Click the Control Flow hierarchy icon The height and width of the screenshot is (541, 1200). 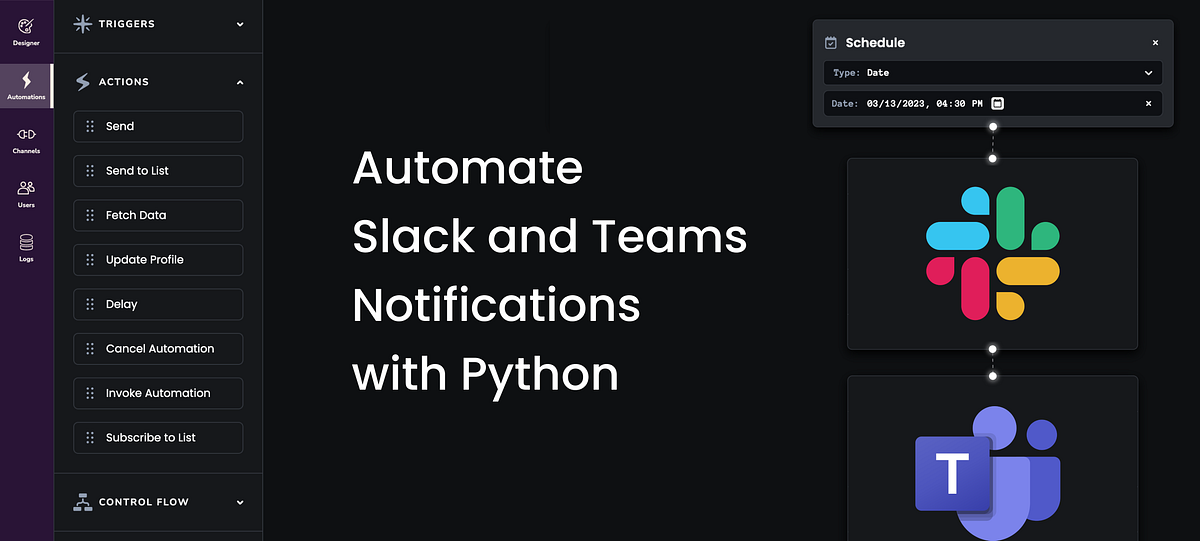pyautogui.click(x=83, y=502)
